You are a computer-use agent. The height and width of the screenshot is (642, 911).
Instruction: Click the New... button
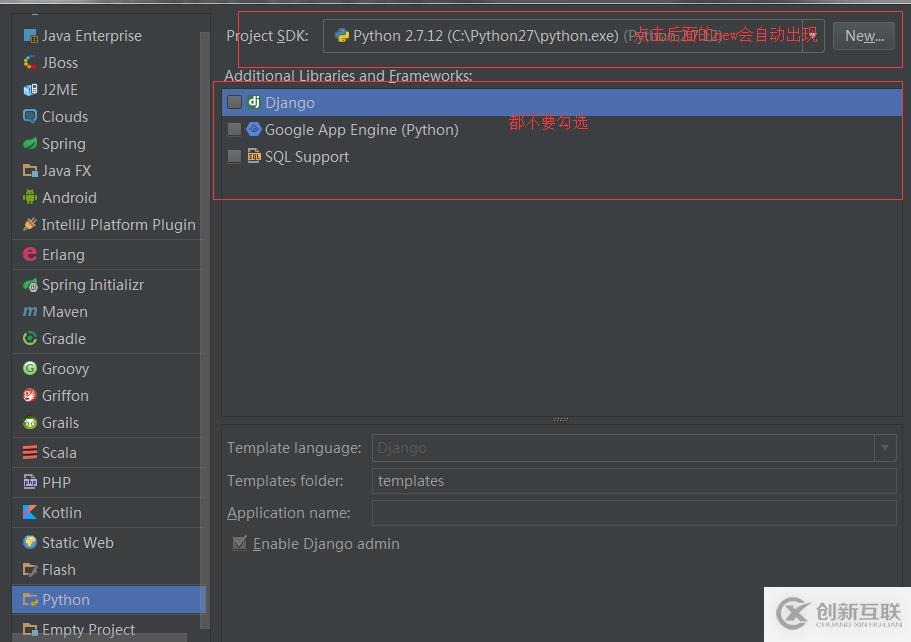[862, 35]
